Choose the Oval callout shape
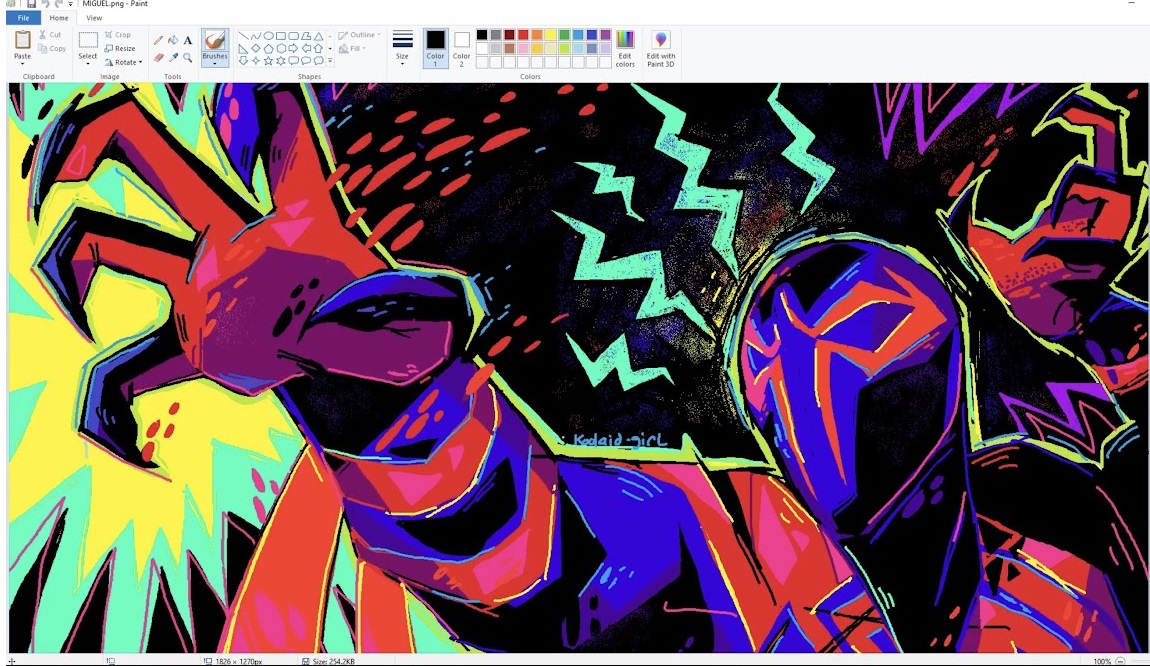This screenshot has width=1150, height=666. pyautogui.click(x=306, y=61)
